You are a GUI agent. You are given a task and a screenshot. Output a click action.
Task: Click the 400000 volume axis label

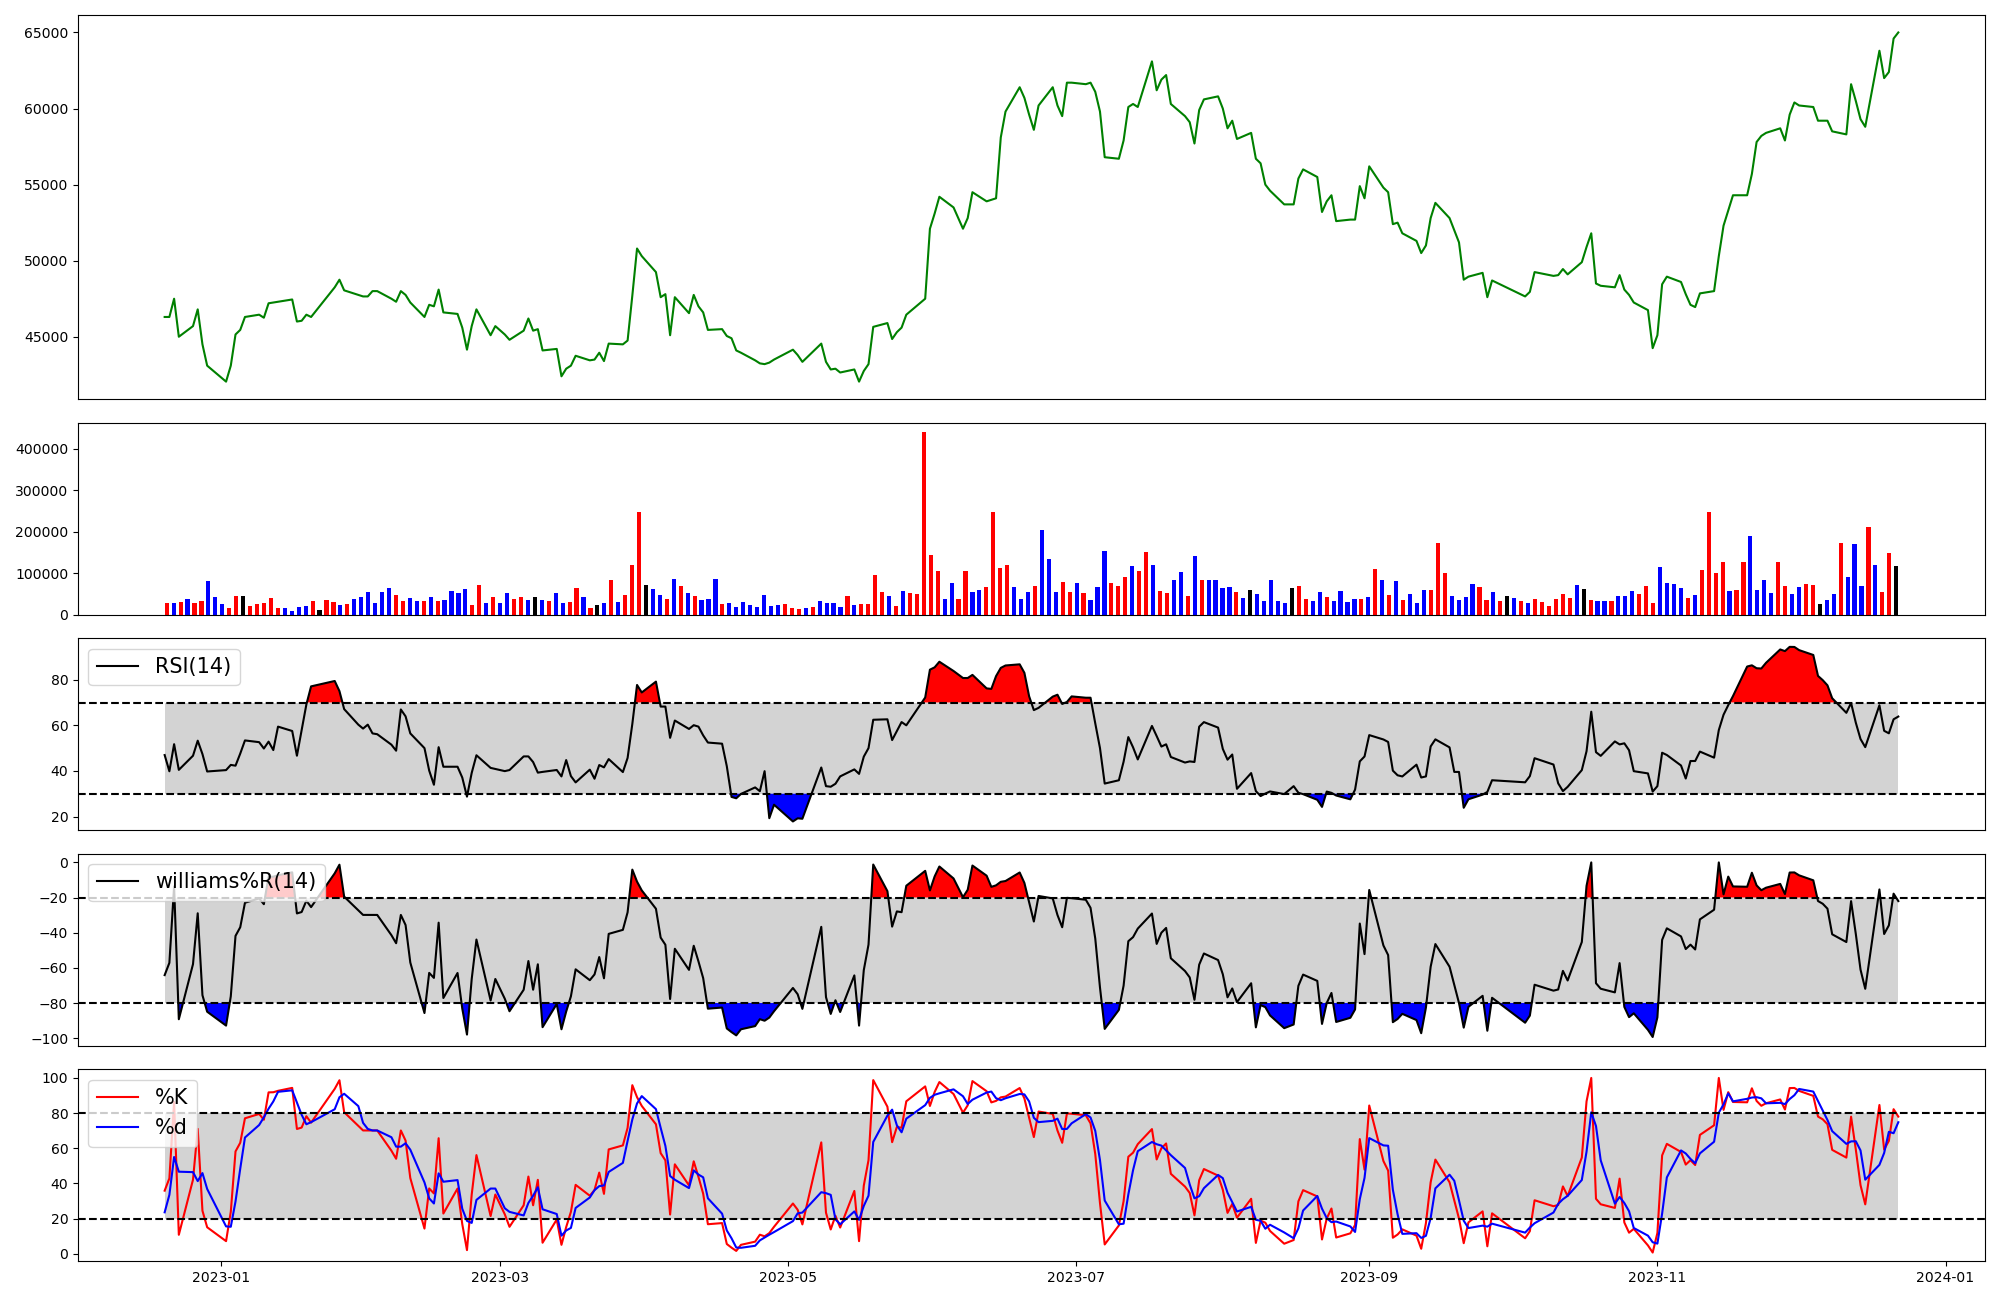(x=42, y=449)
